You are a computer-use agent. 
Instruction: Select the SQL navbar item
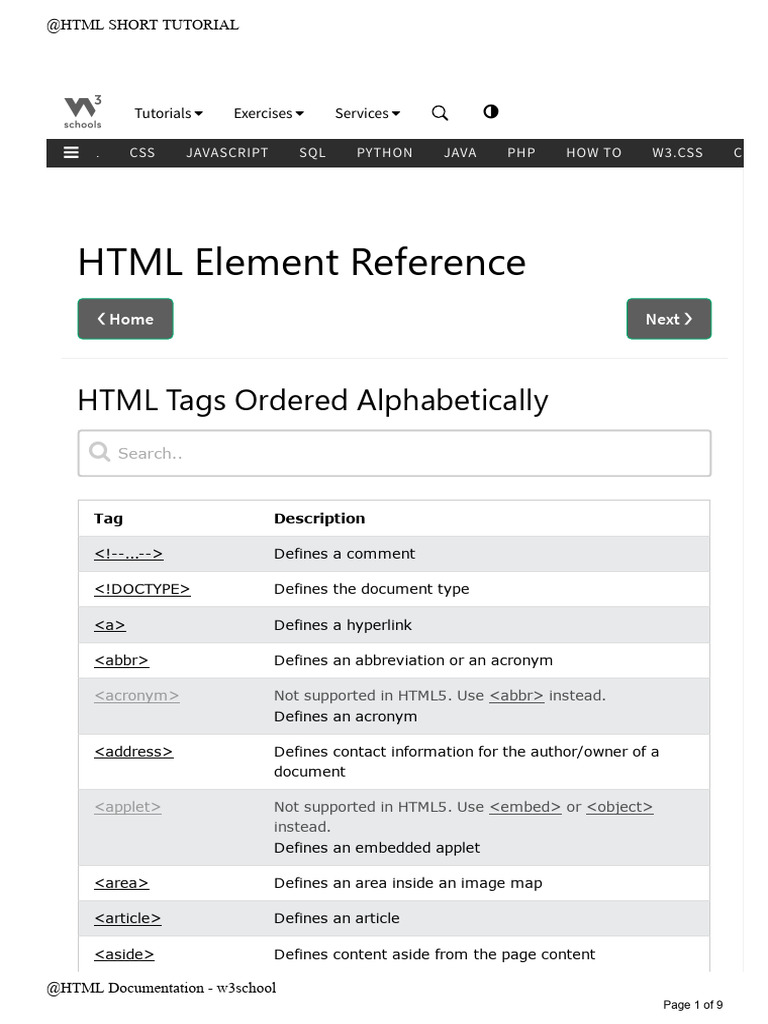312,153
